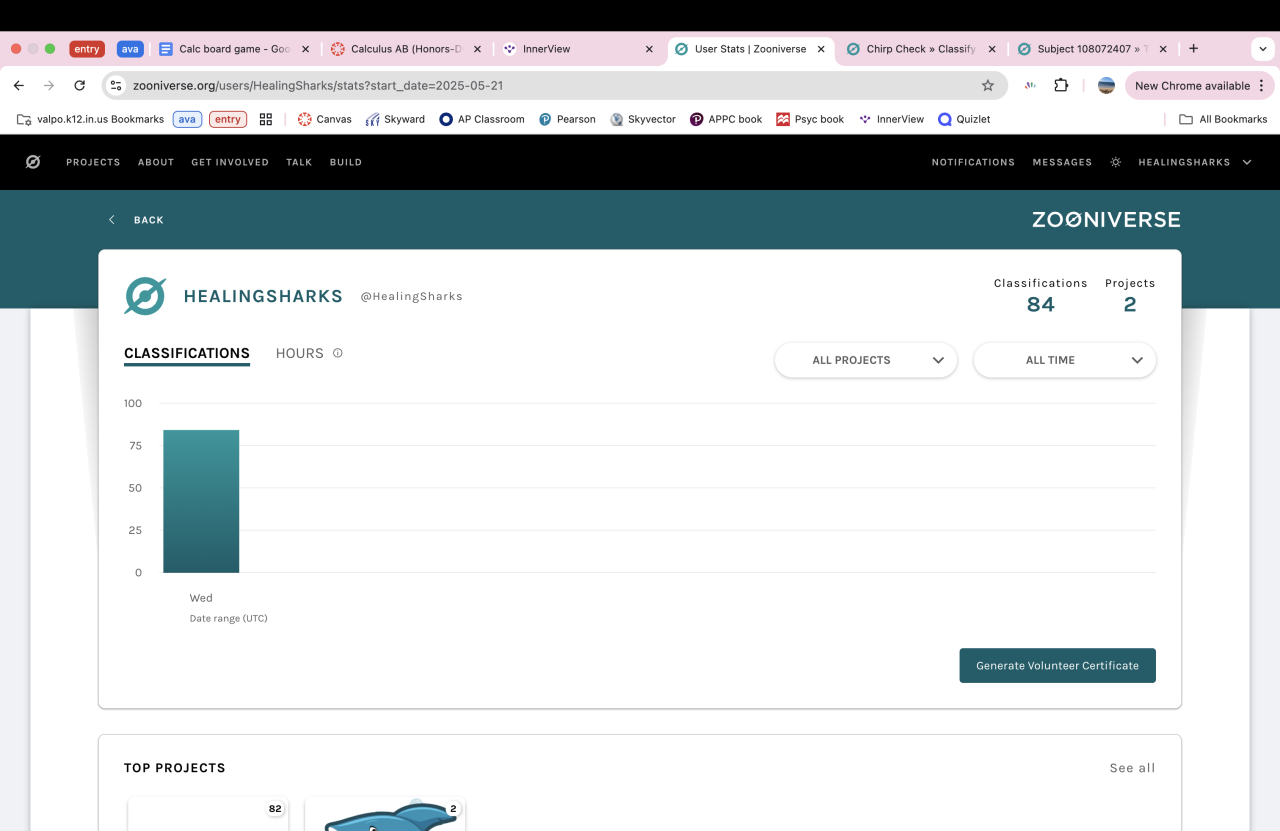
Task: Click the Hours info icon
Action: pos(338,353)
